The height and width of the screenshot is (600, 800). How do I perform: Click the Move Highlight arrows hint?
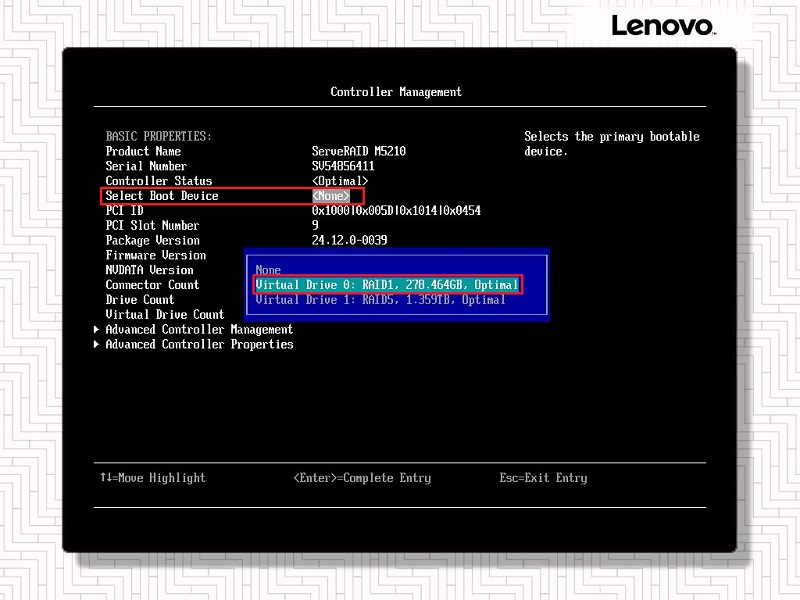[x=152, y=478]
